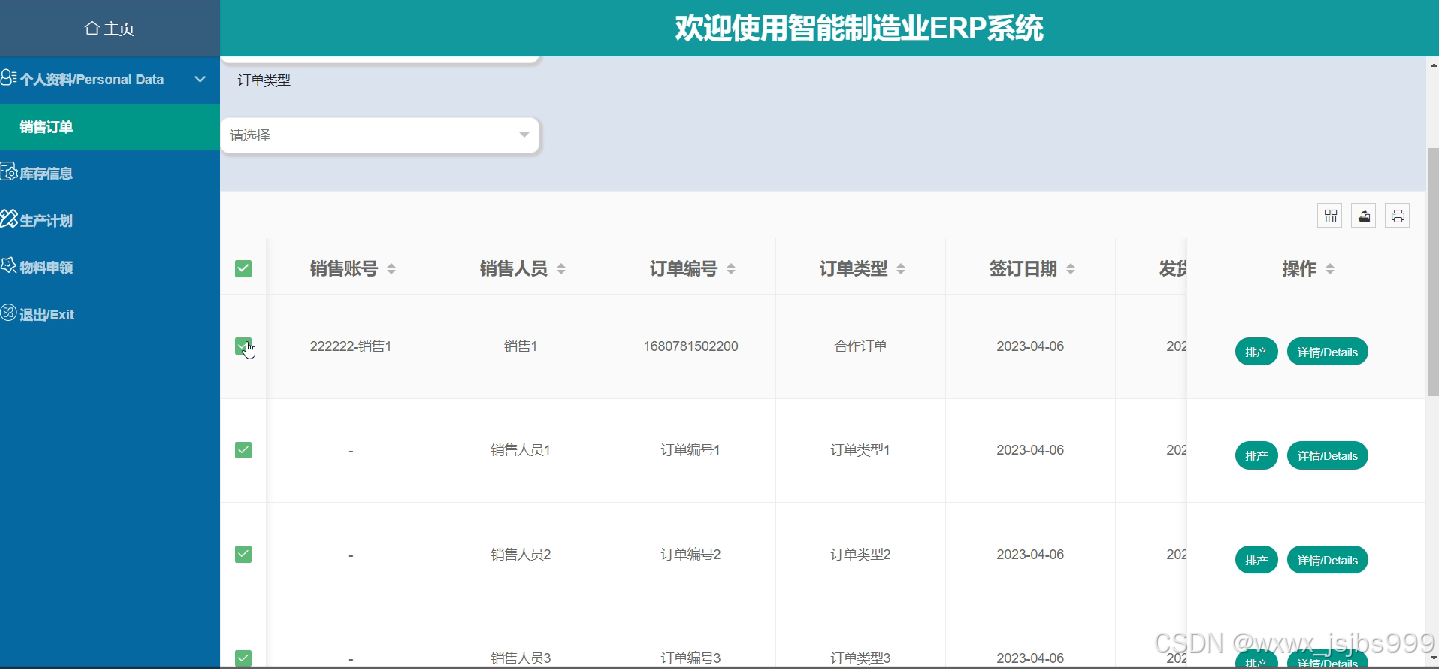The image size is (1439, 669).
Task: Click 排产 button for order 1680781502200
Action: click(1256, 352)
